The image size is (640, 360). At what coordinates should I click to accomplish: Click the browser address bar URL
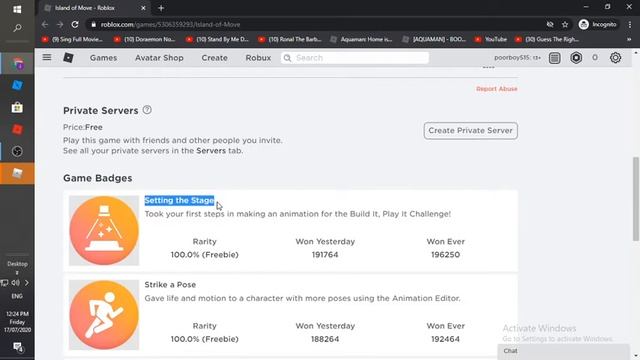pyautogui.click(x=170, y=24)
